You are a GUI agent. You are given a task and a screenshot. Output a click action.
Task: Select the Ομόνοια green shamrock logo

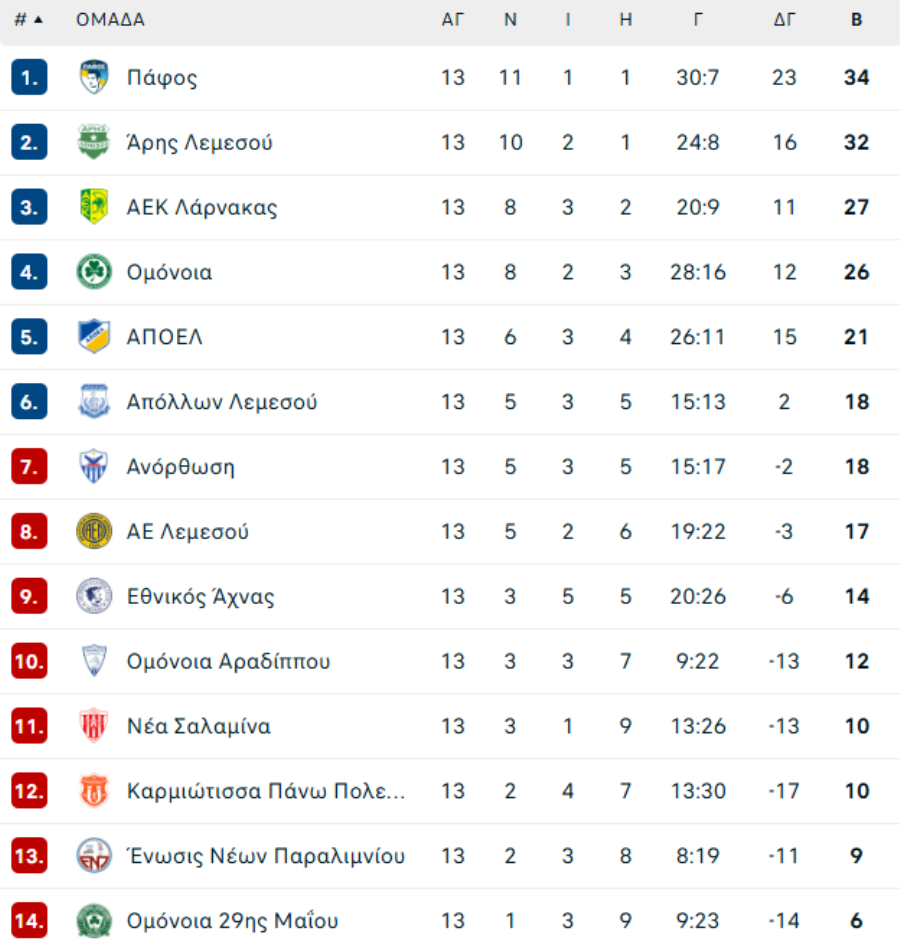[94, 272]
